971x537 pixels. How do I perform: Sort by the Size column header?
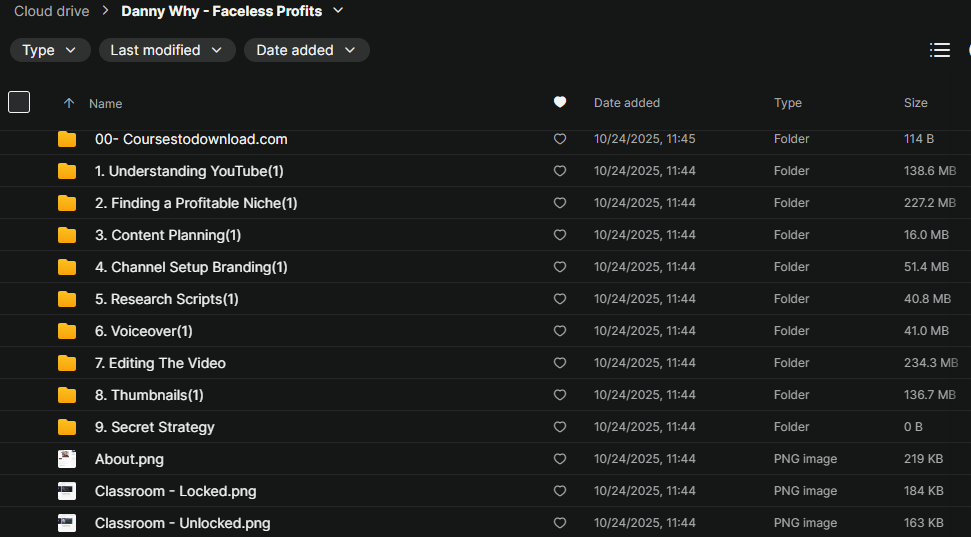pos(915,103)
